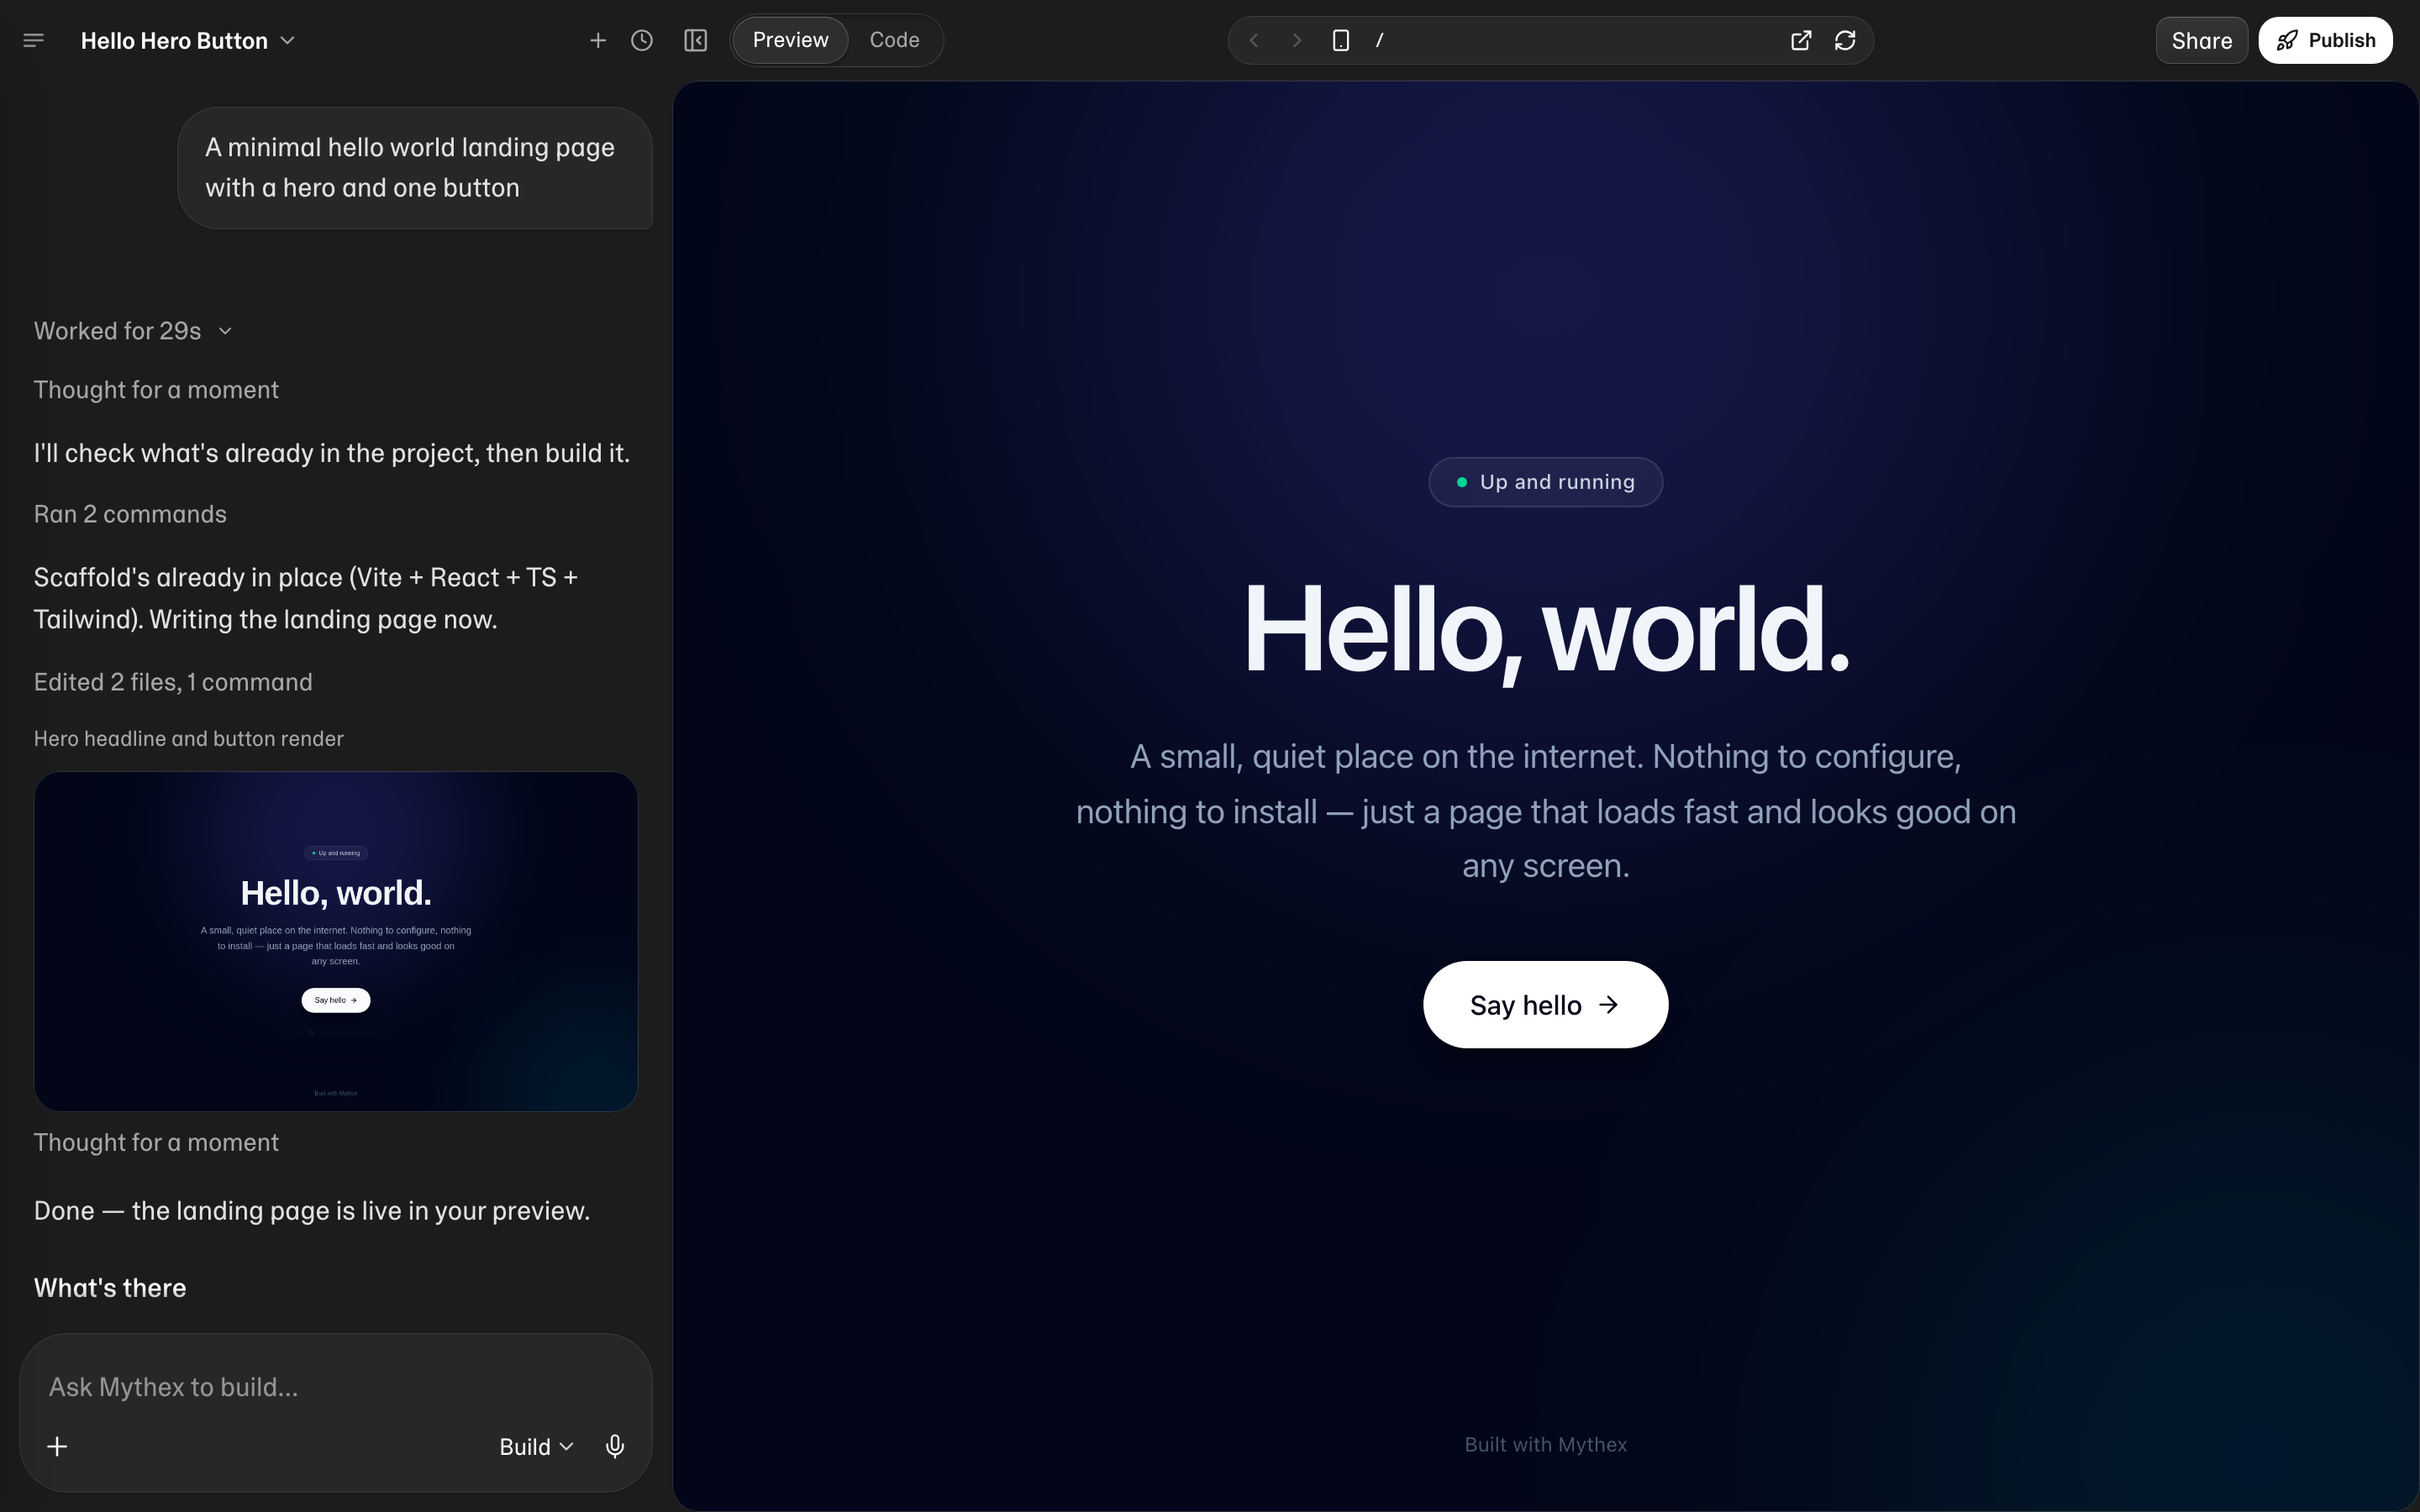Screen dimensions: 2420x1512
Task: Expand Worked for 29s details
Action: tap(133, 331)
